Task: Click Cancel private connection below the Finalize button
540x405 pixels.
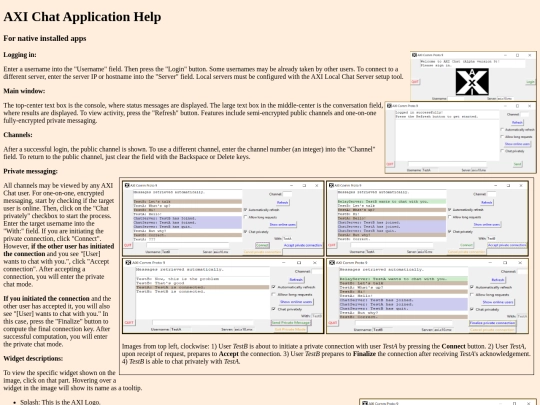Action: pos(492,330)
